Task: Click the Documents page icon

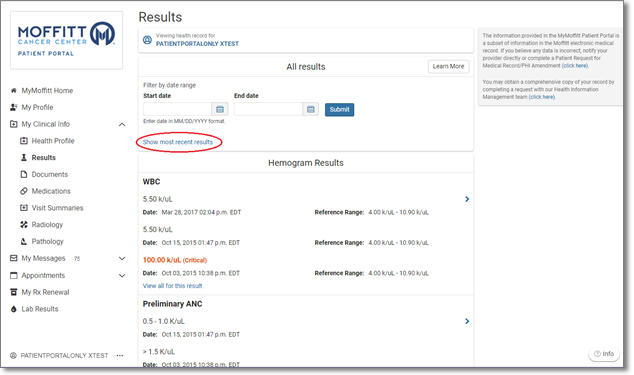Action: [x=24, y=174]
